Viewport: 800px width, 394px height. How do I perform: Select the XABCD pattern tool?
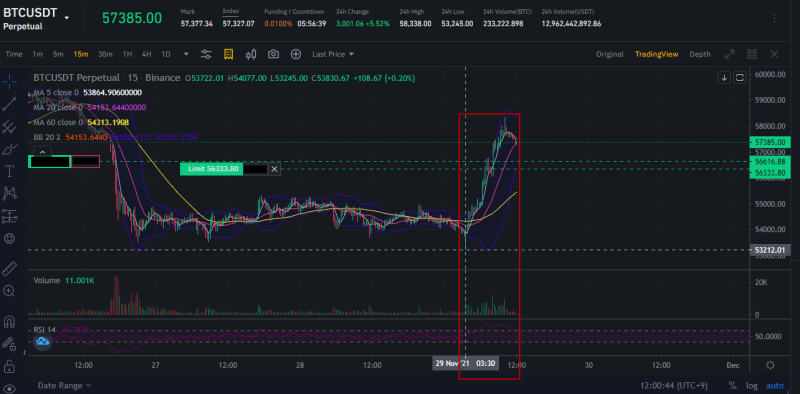click(9, 193)
